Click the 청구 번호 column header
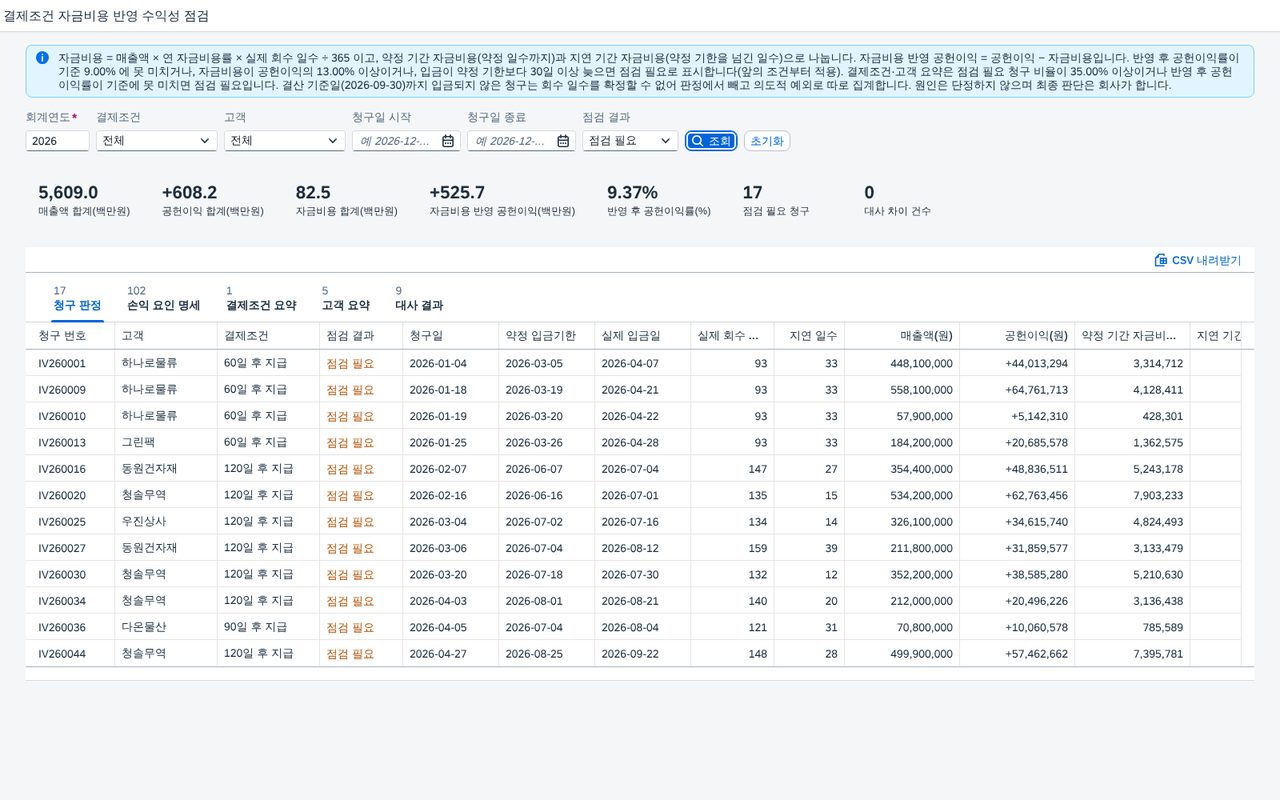Image resolution: width=1280 pixels, height=800 pixels. (69, 336)
